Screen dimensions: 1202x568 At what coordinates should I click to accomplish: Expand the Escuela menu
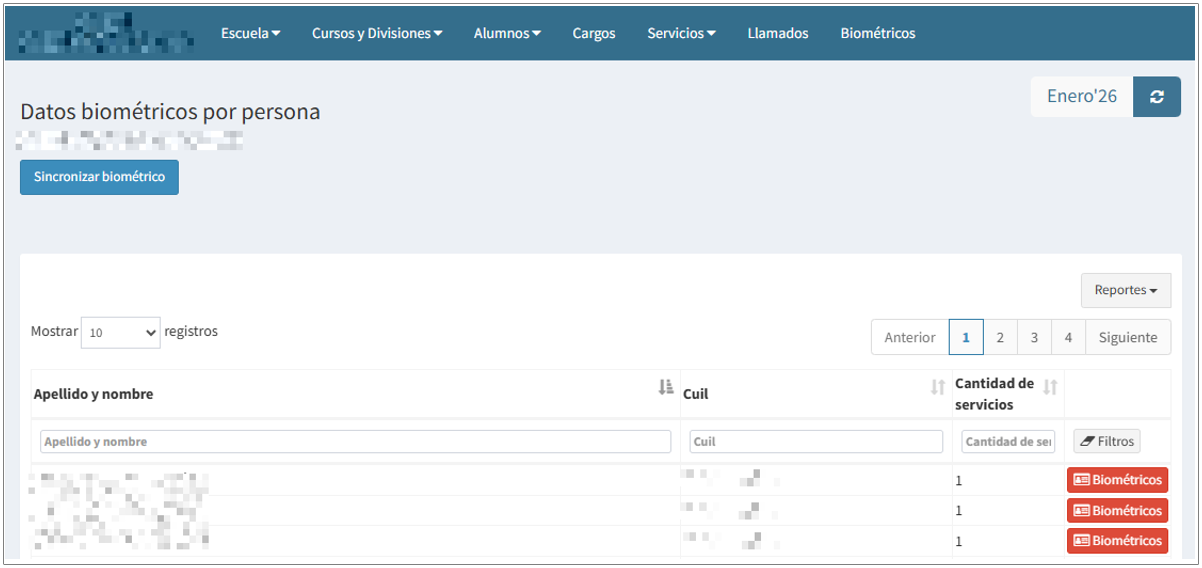click(250, 33)
